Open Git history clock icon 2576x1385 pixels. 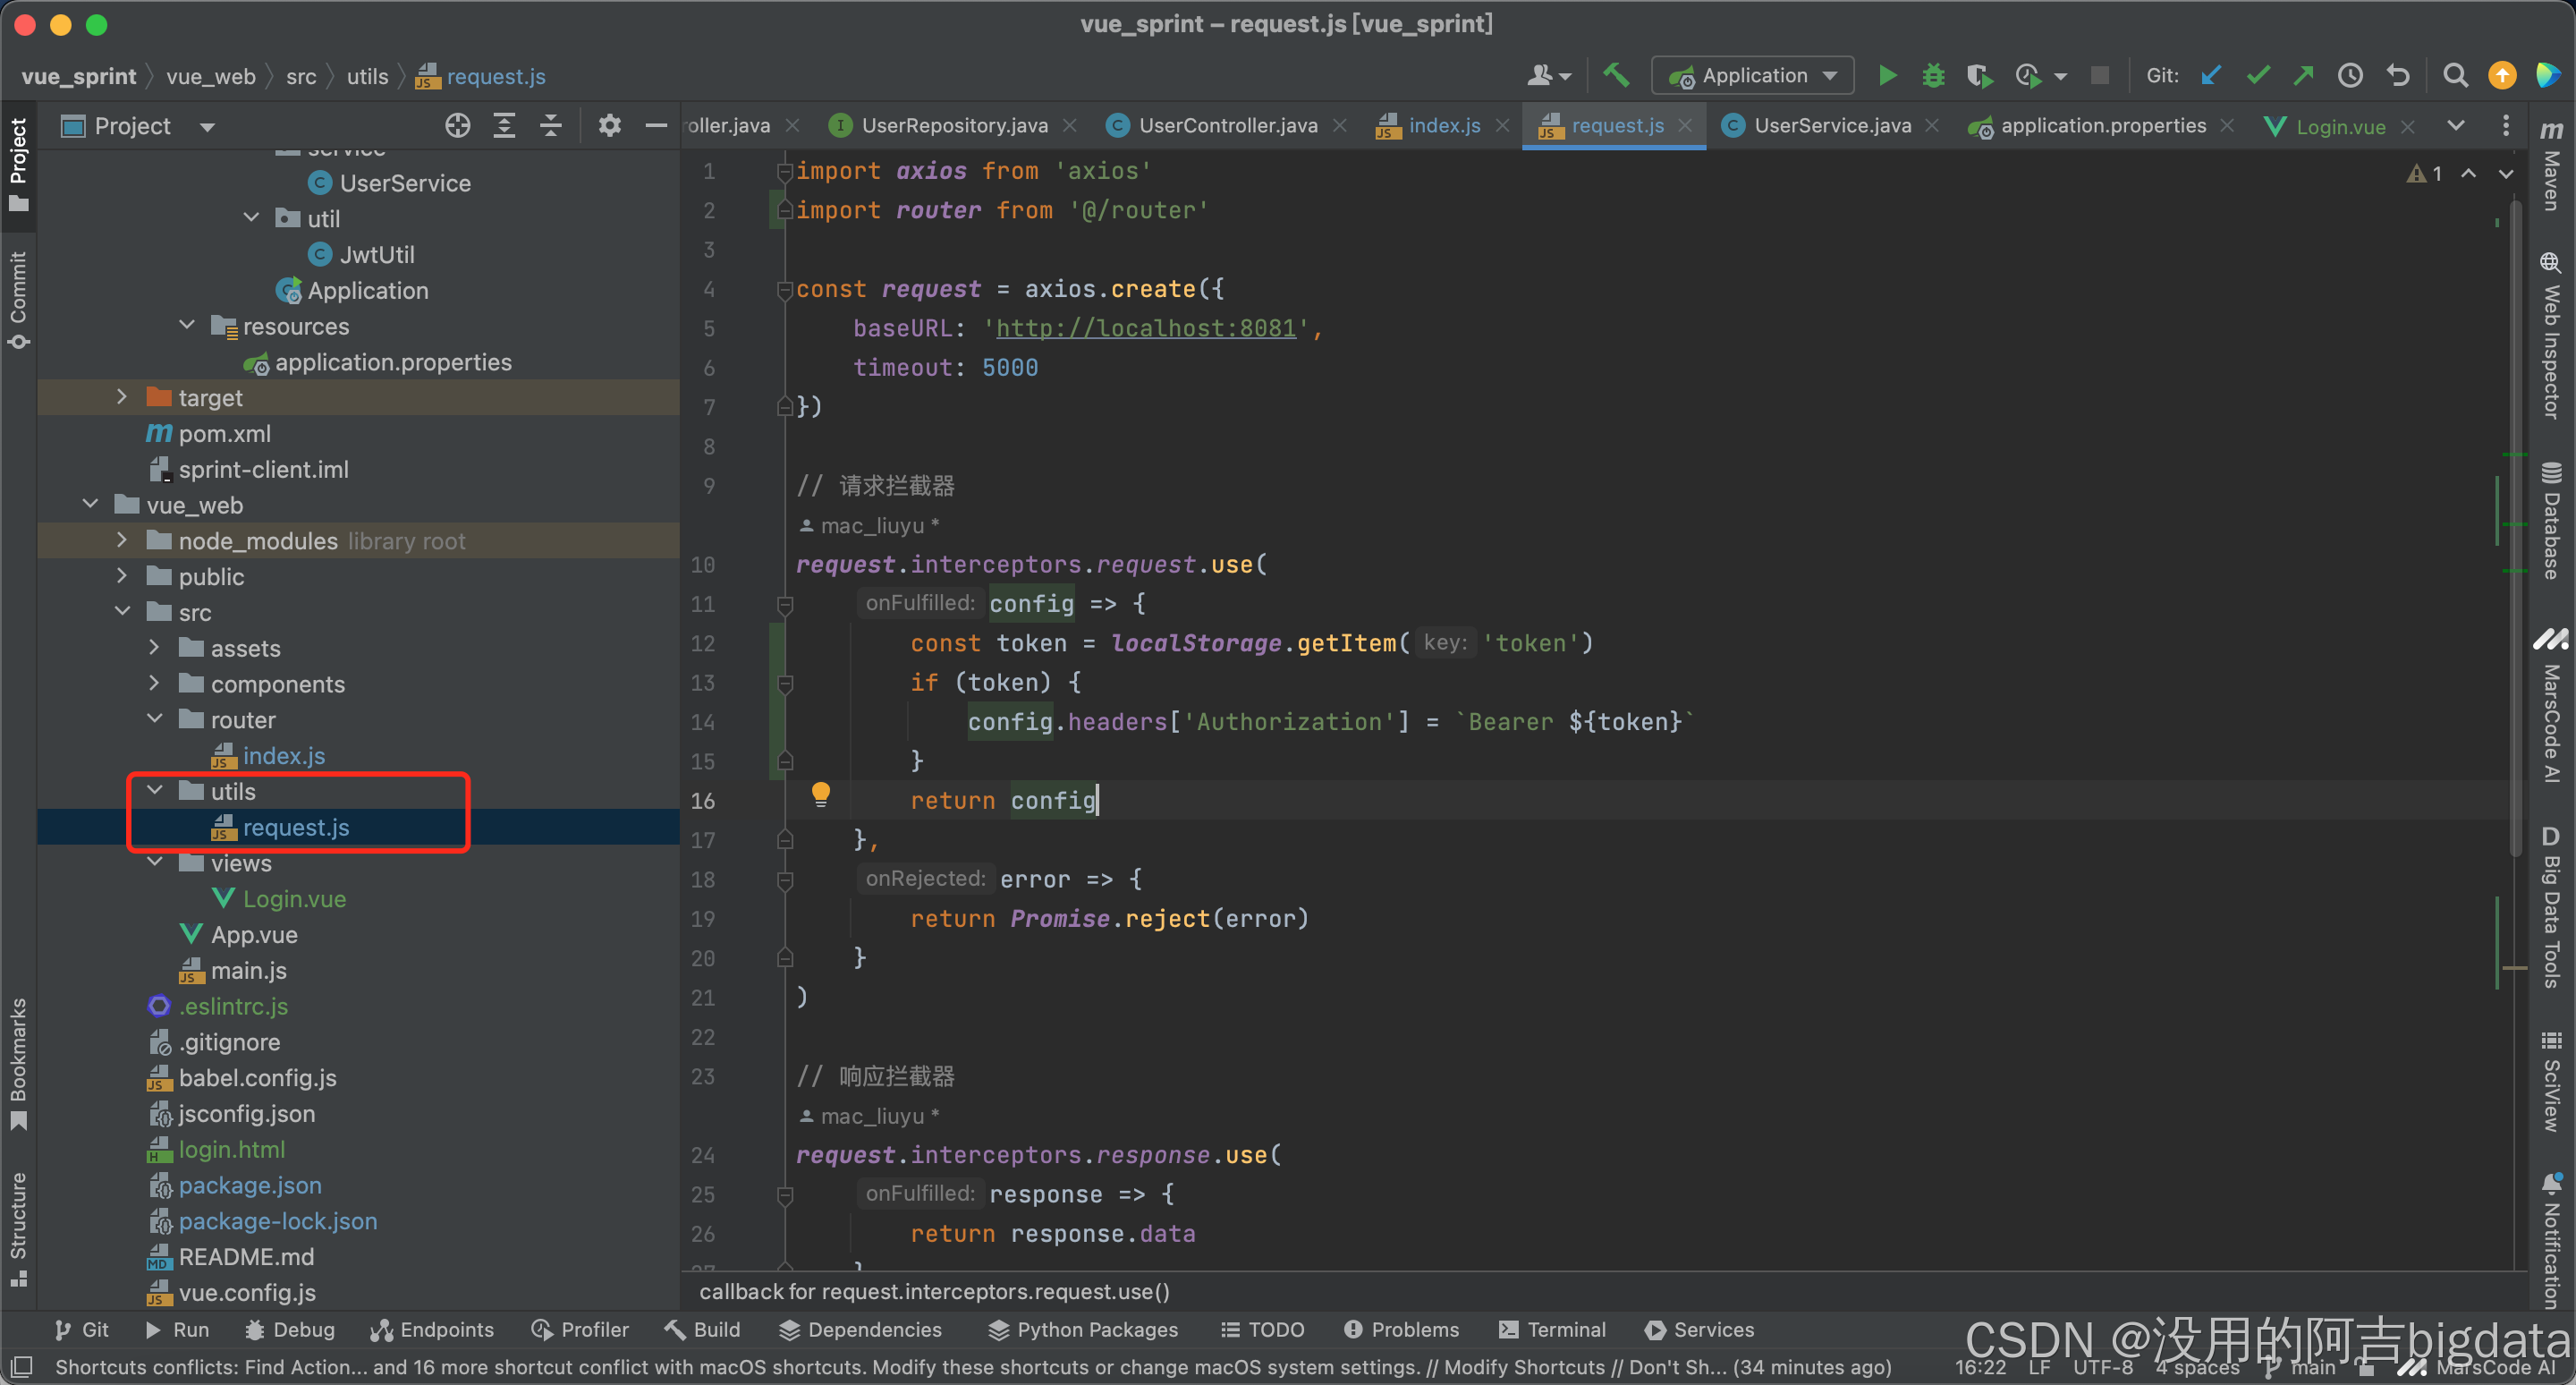tap(2350, 76)
